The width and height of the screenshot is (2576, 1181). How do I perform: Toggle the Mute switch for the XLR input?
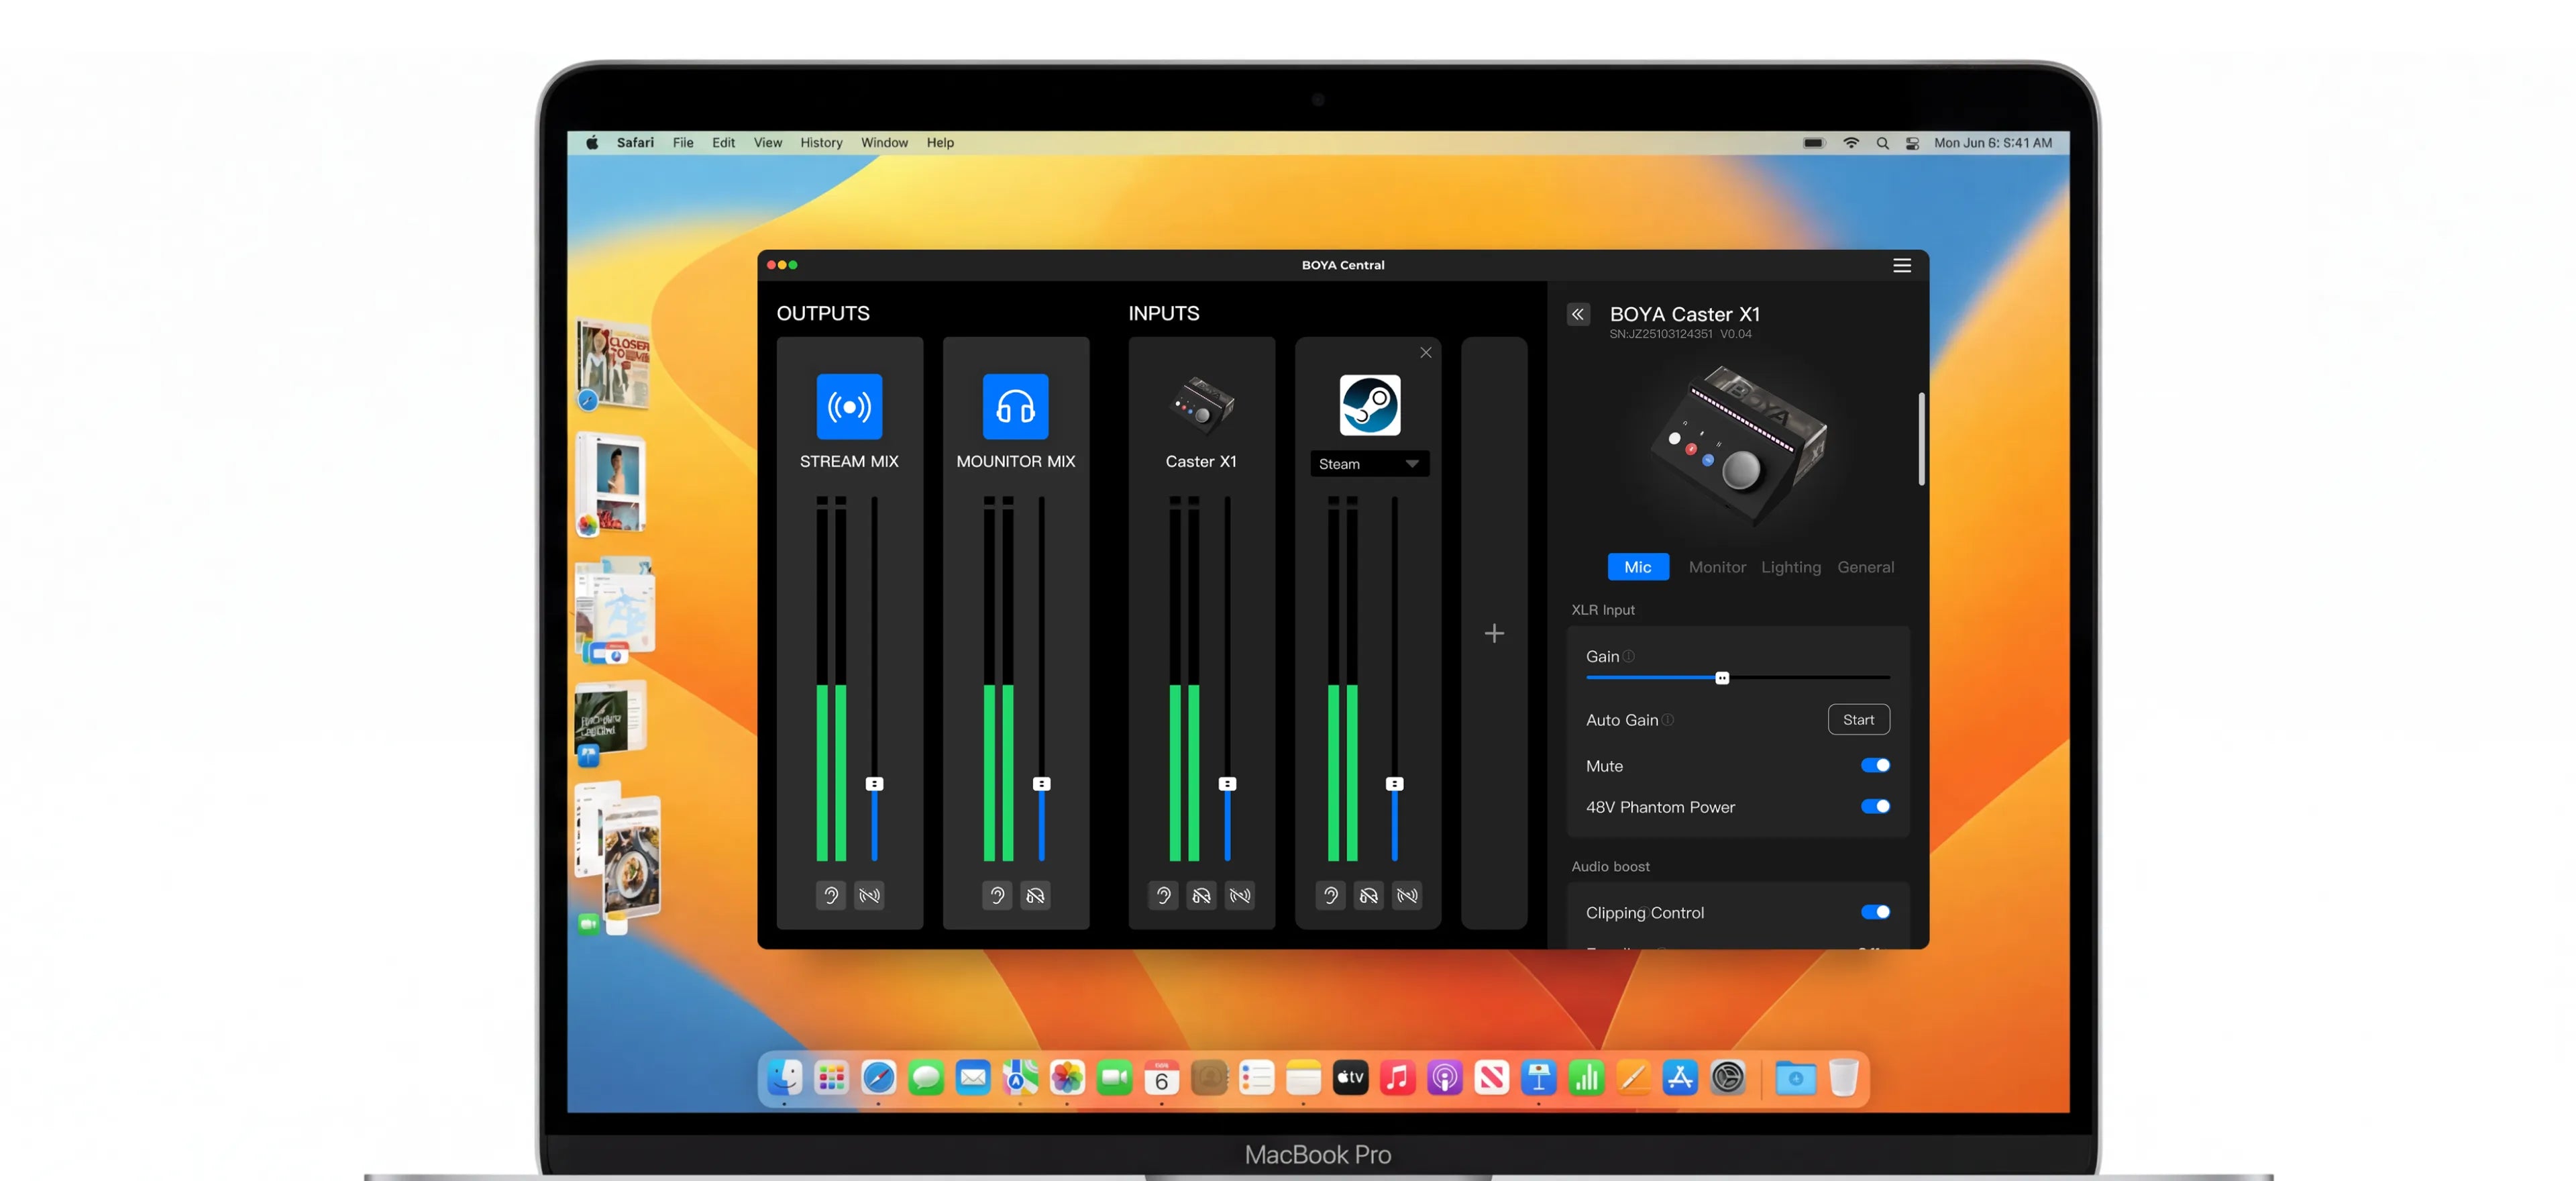point(1874,765)
